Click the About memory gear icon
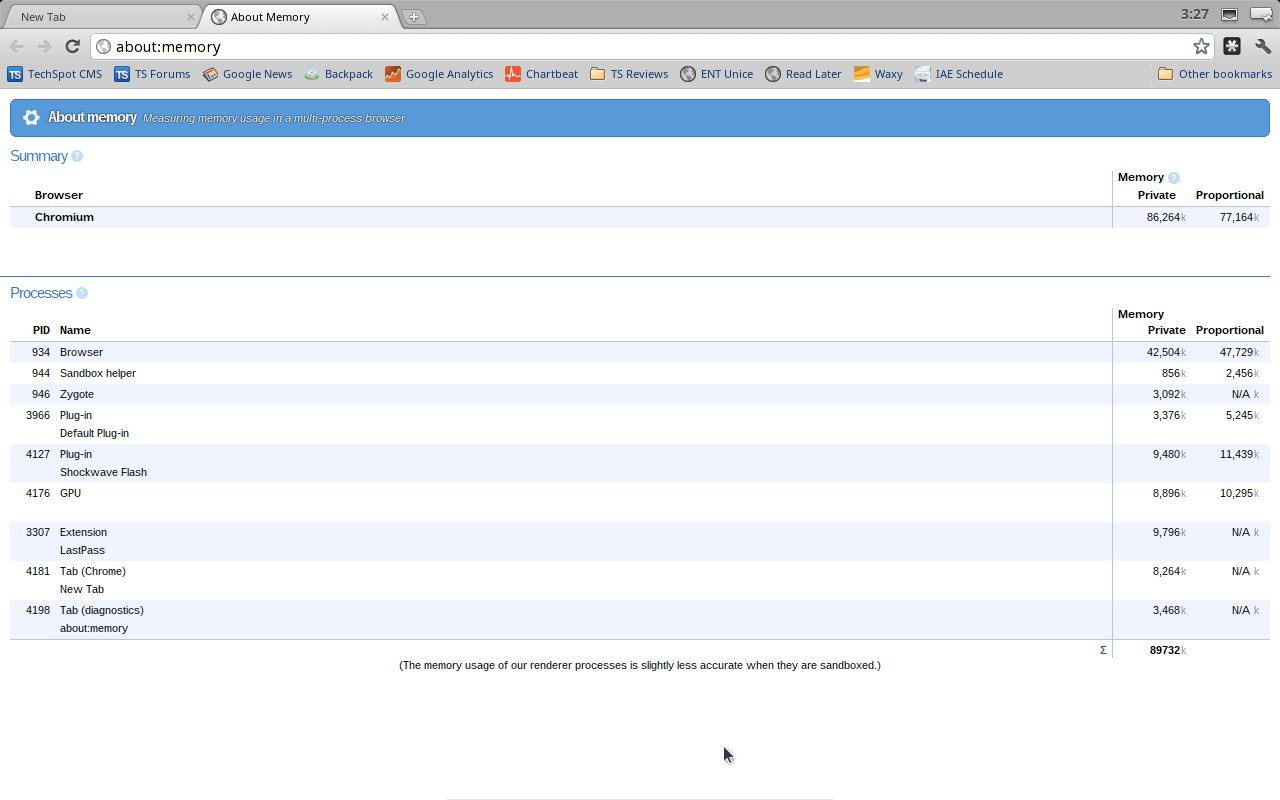 31,117
